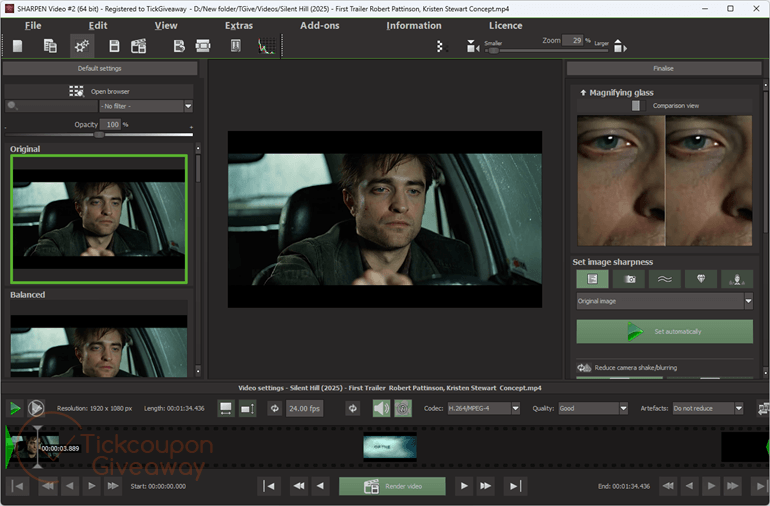Toggle the audio speaker button

pyautogui.click(x=382, y=408)
